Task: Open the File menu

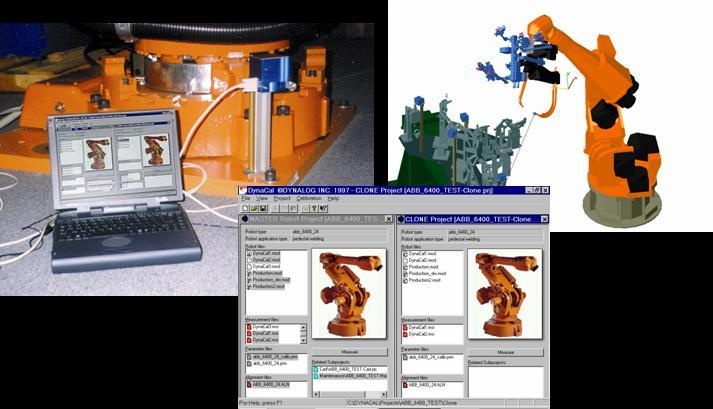Action: tap(245, 198)
